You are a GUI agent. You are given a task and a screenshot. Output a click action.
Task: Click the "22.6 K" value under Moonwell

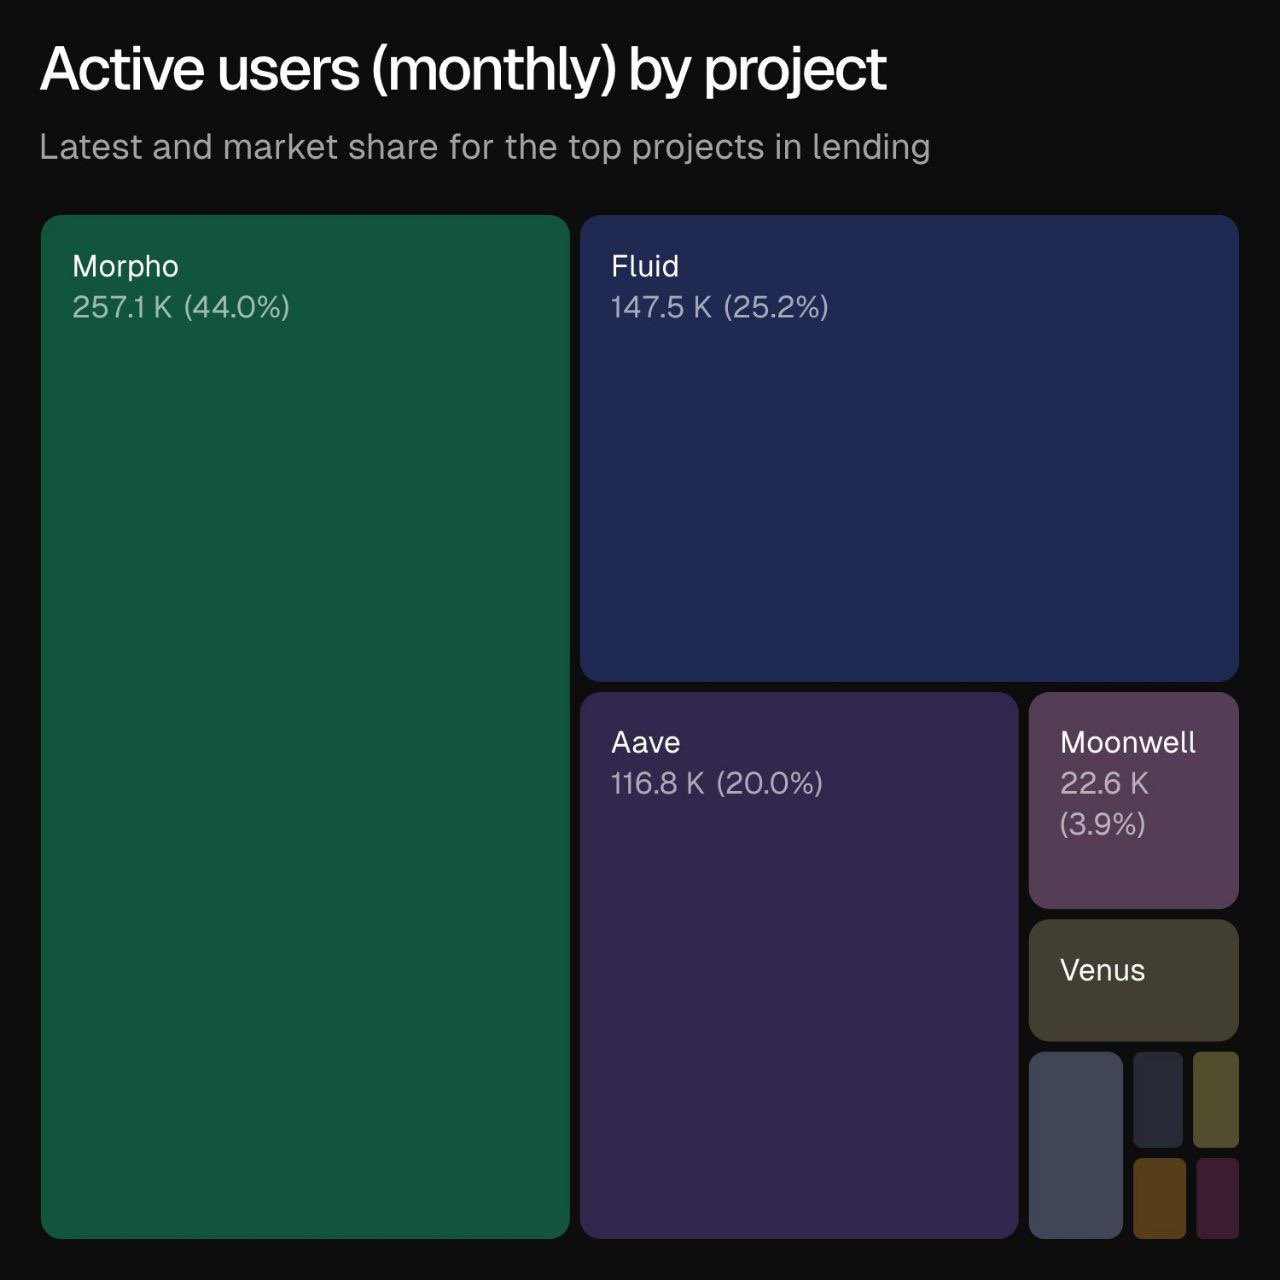tap(1104, 783)
